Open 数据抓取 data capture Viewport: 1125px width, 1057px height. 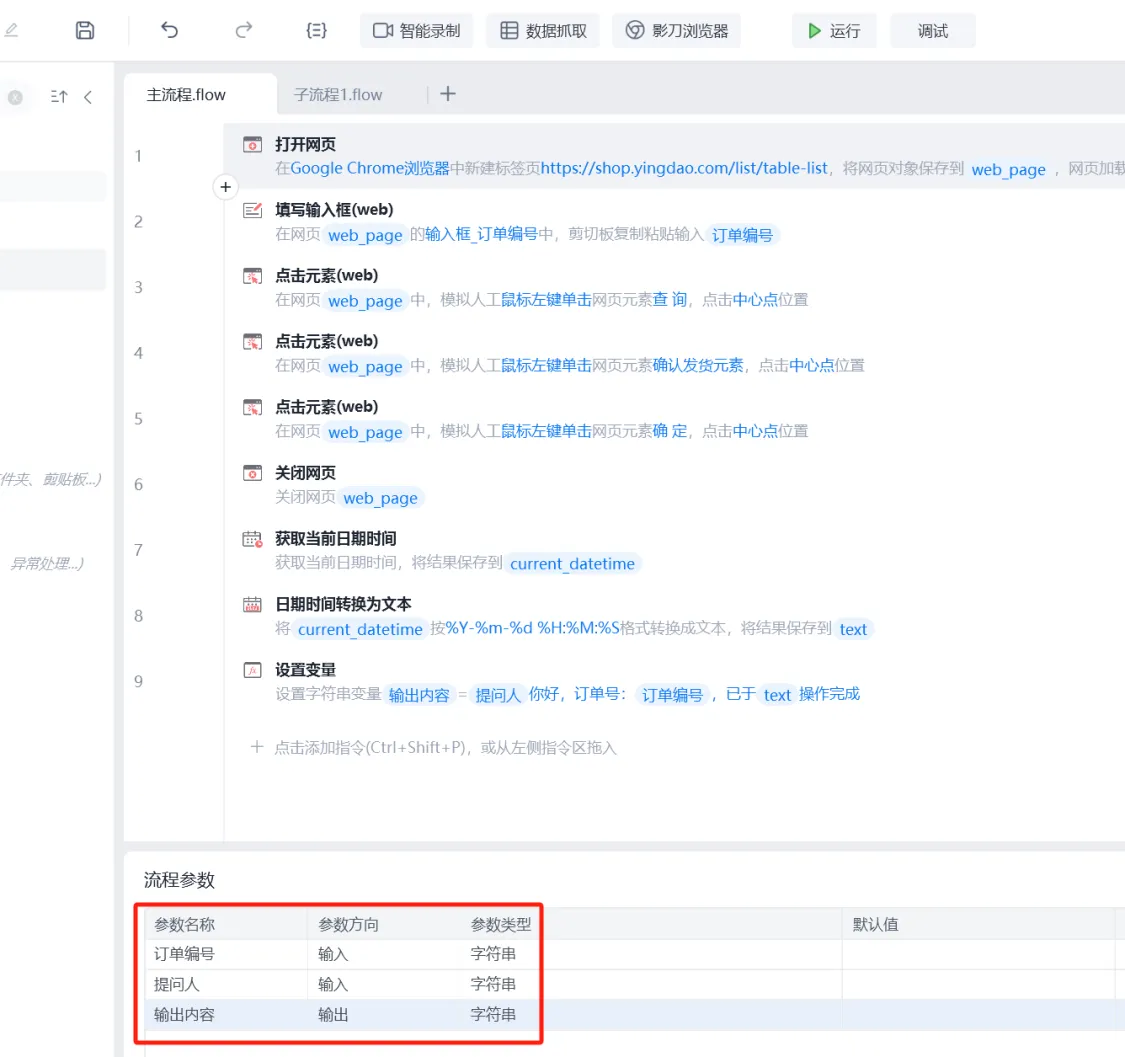(x=543, y=30)
